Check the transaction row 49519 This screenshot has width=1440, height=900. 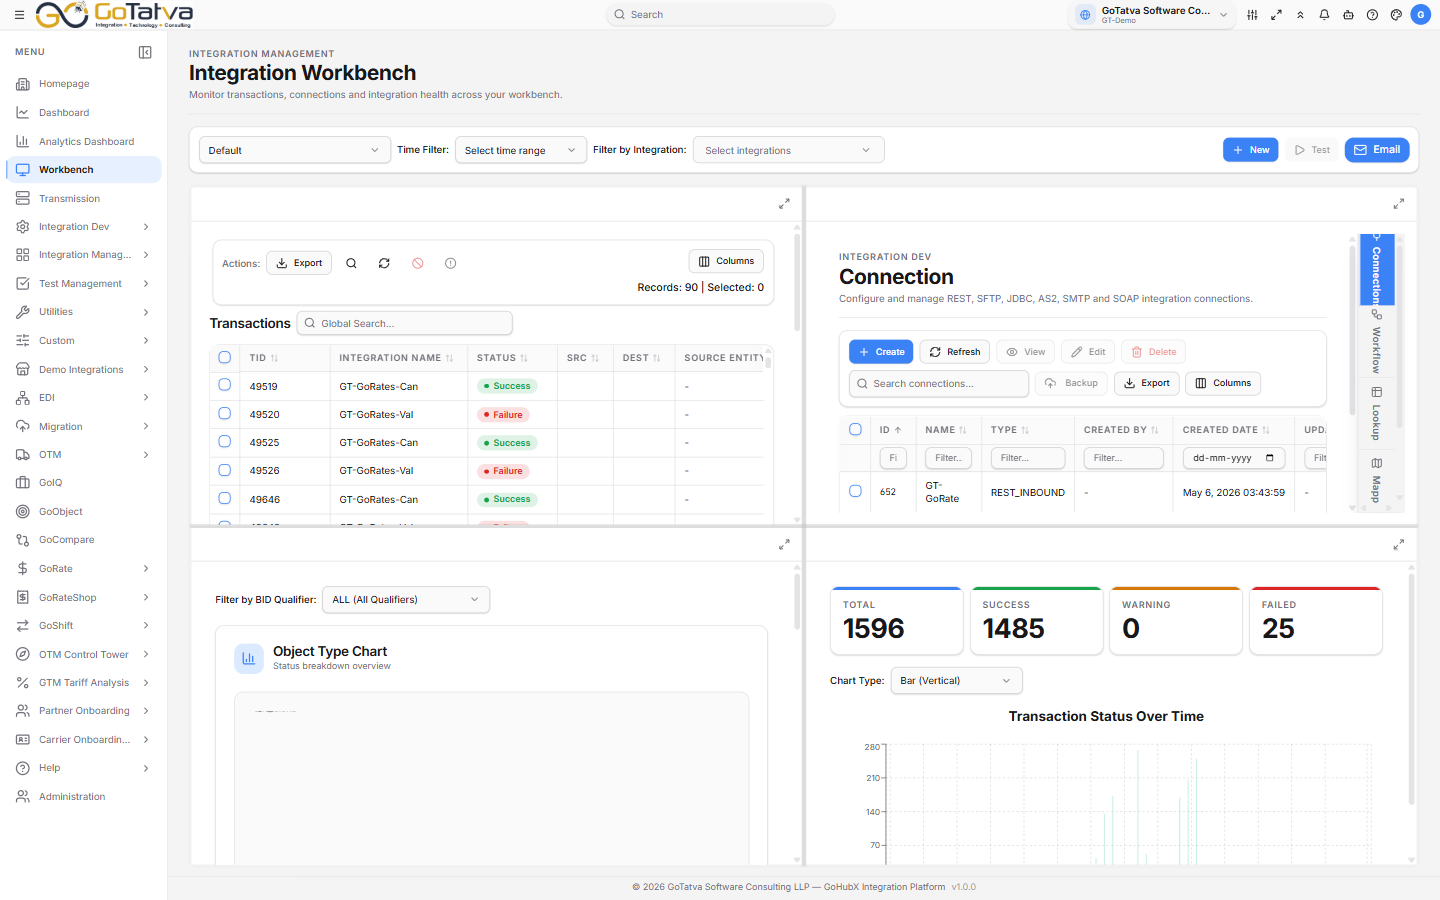pos(225,385)
